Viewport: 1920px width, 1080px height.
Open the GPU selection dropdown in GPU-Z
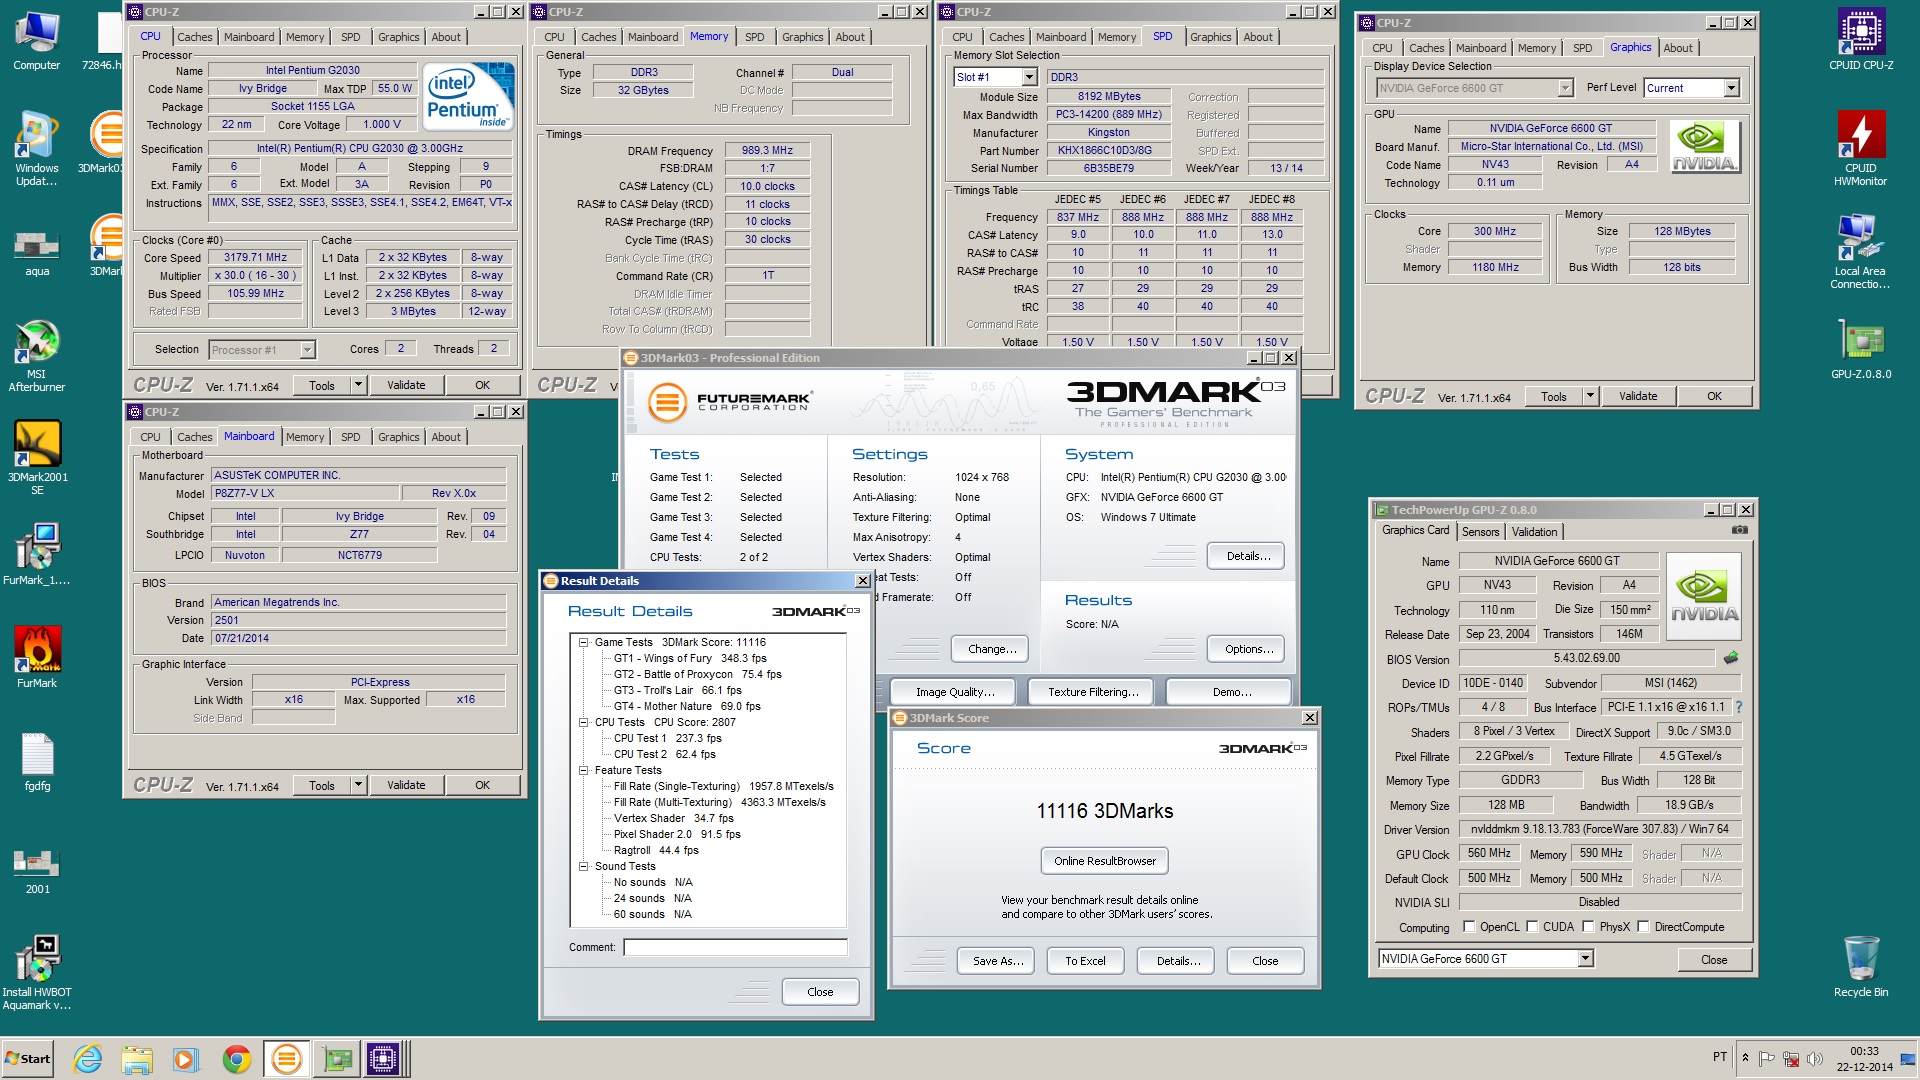click(1585, 959)
